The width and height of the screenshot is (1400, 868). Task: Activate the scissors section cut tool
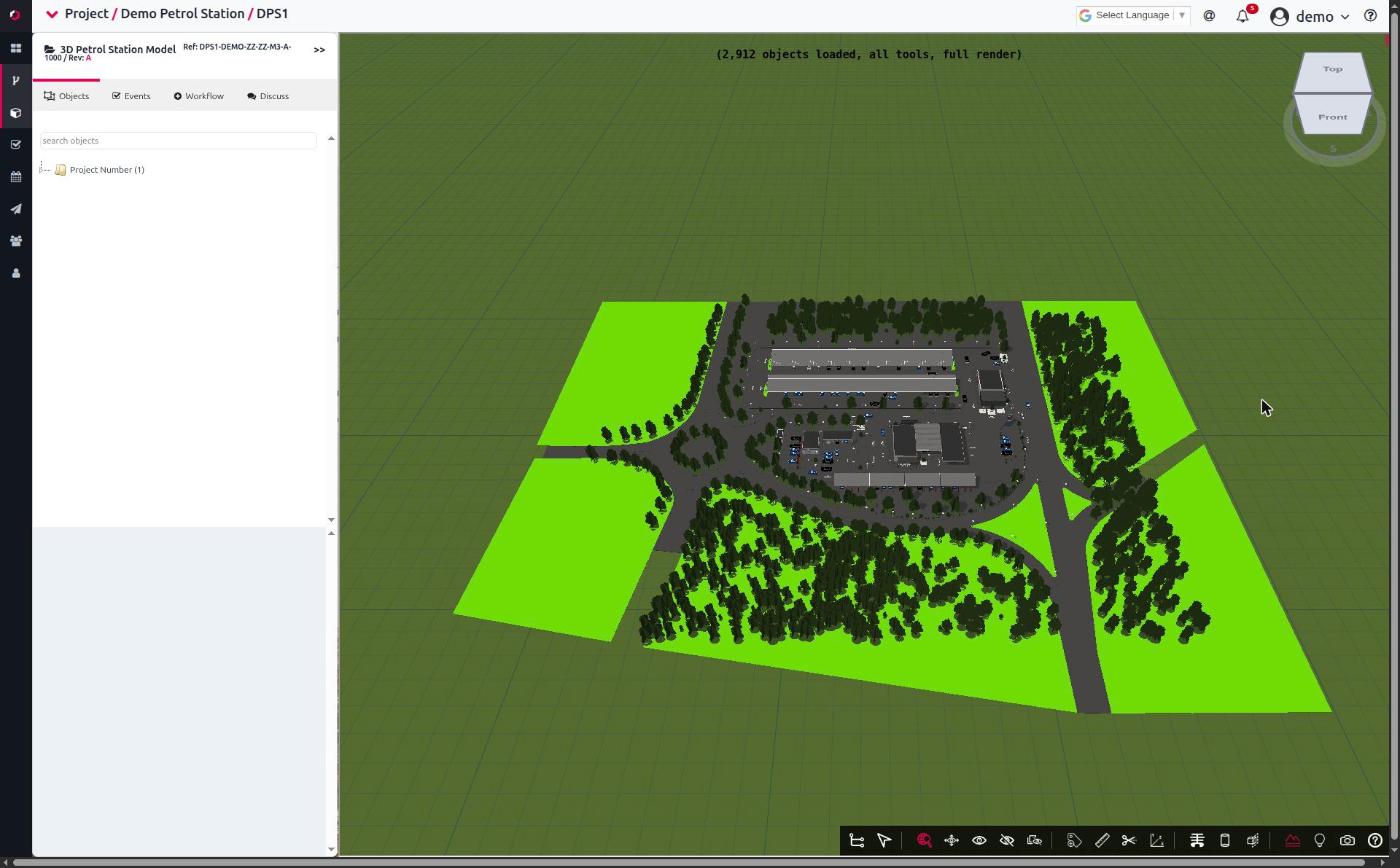1129,841
